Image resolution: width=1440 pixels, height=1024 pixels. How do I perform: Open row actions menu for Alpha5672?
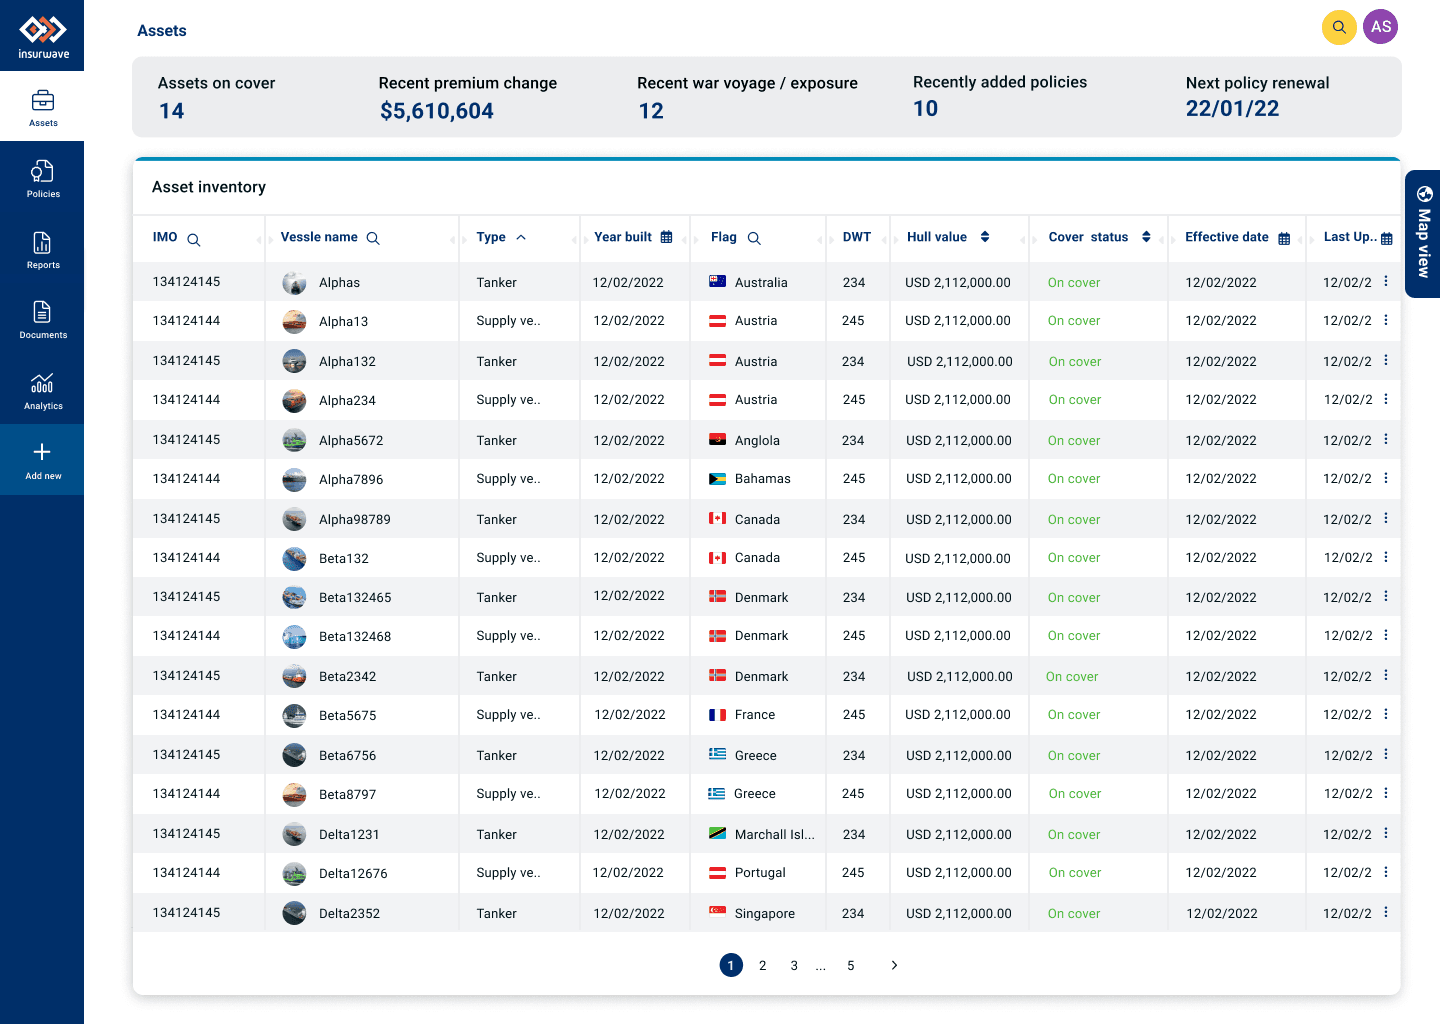1386,439
